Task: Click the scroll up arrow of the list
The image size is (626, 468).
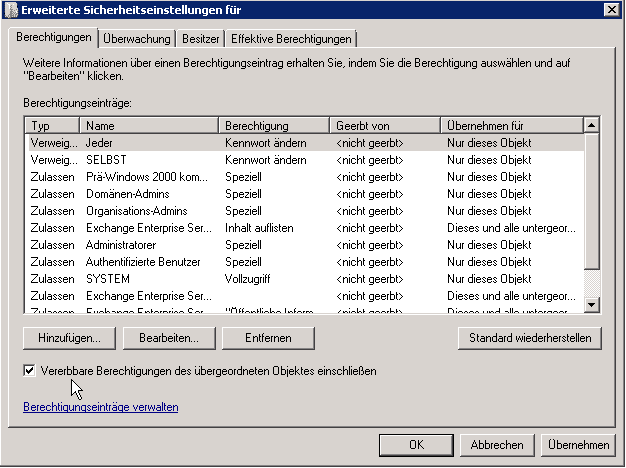Action: [x=592, y=125]
